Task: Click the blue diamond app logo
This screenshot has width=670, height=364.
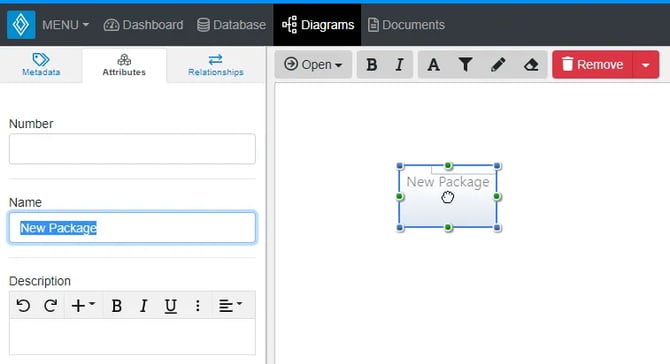Action: pos(21,25)
